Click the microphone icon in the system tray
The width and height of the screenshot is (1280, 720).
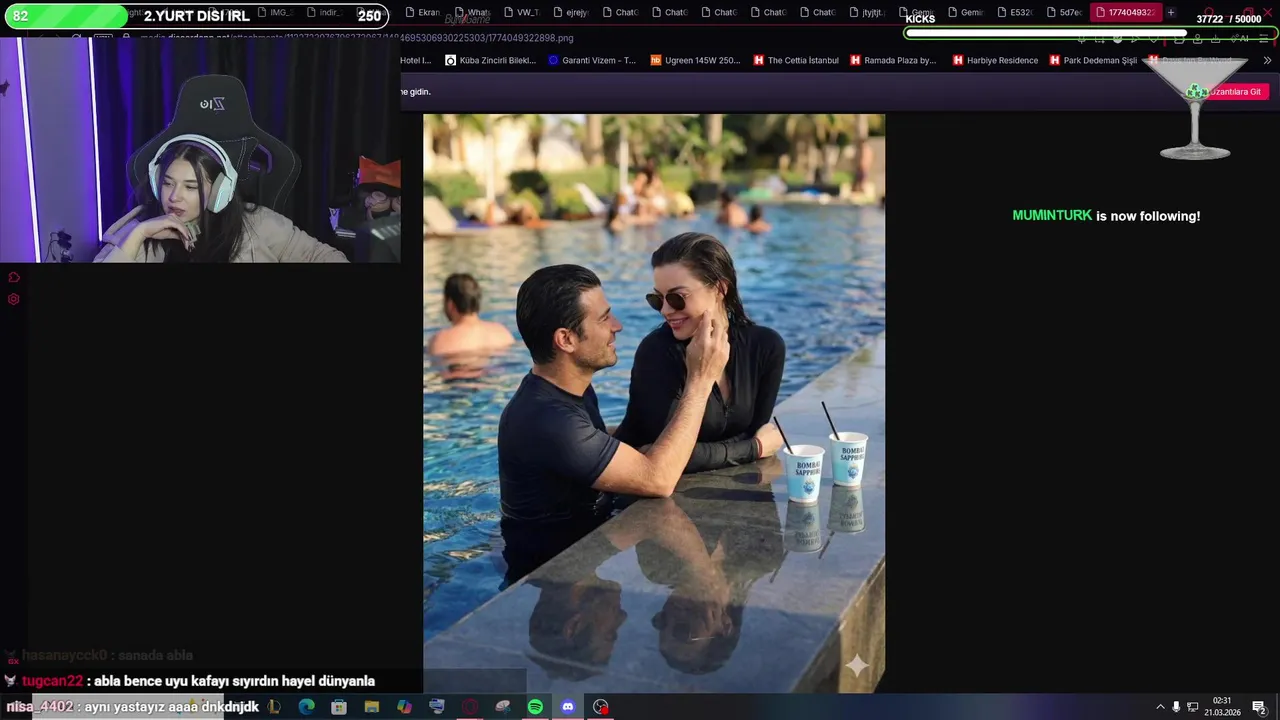tap(1176, 707)
